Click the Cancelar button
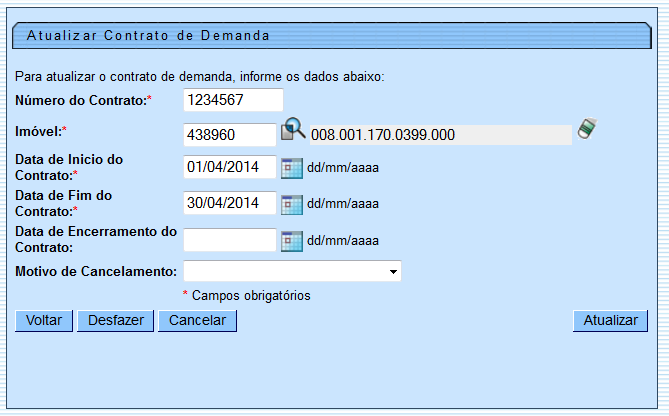This screenshot has height=416, width=669. 197,321
